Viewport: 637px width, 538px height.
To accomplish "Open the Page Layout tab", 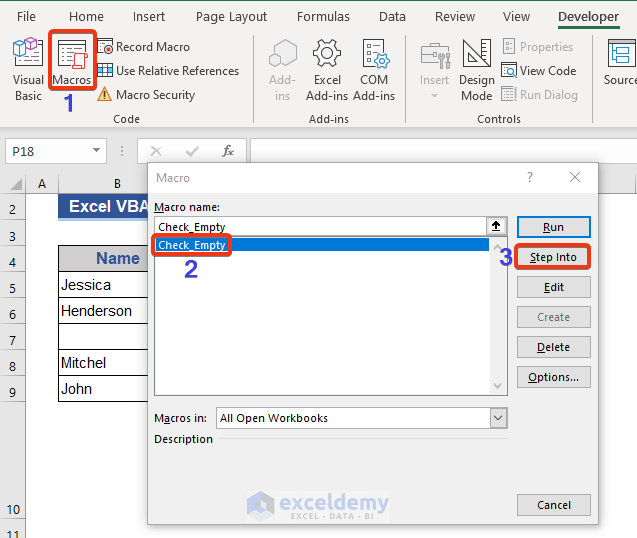I will [x=231, y=17].
